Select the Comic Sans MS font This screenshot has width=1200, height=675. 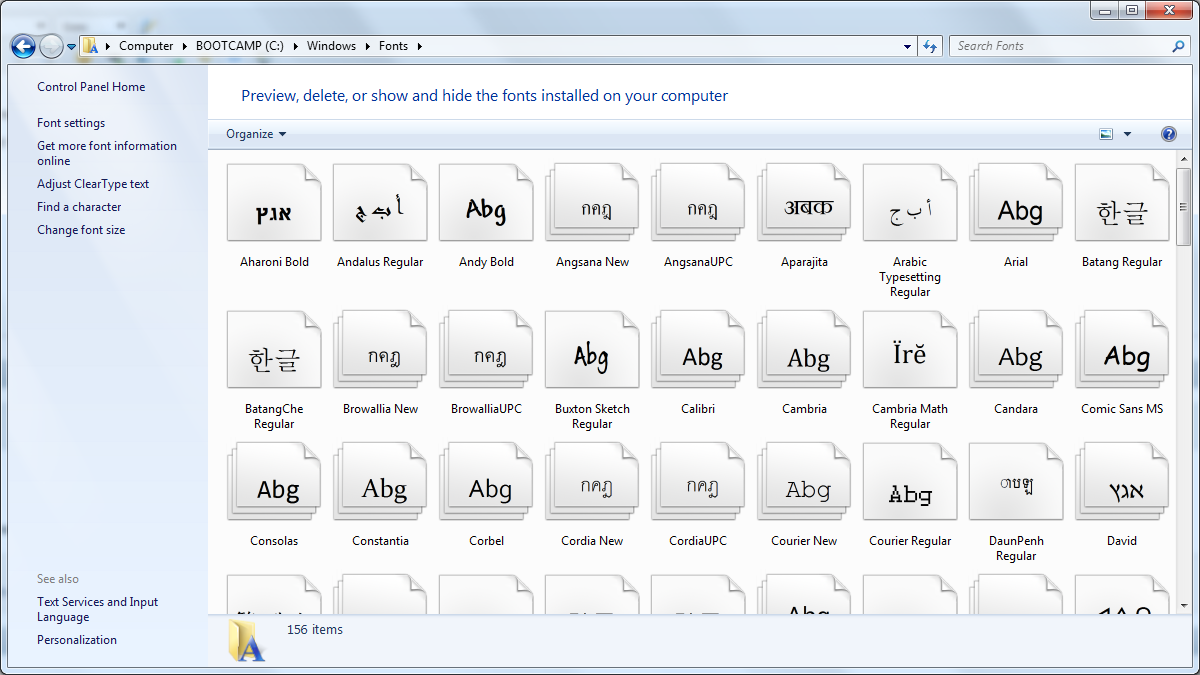[1121, 349]
